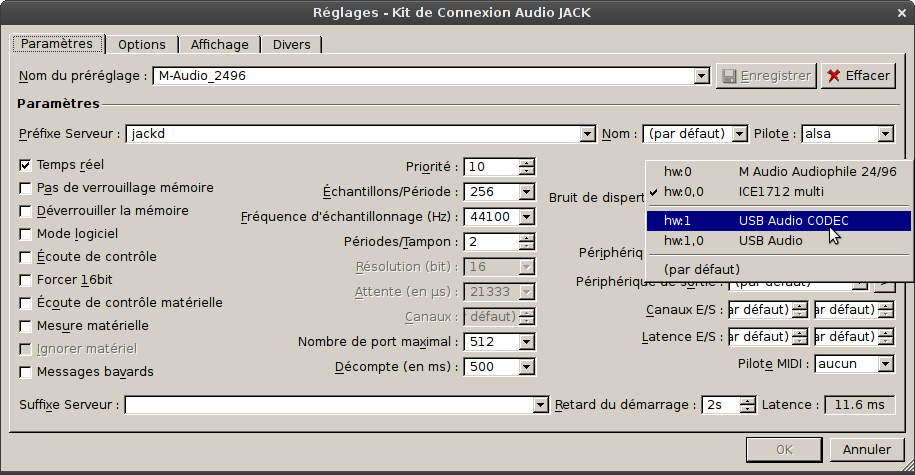Click the Retard du démarrage spinner
Screen dimensions: 915x475
[748, 405]
